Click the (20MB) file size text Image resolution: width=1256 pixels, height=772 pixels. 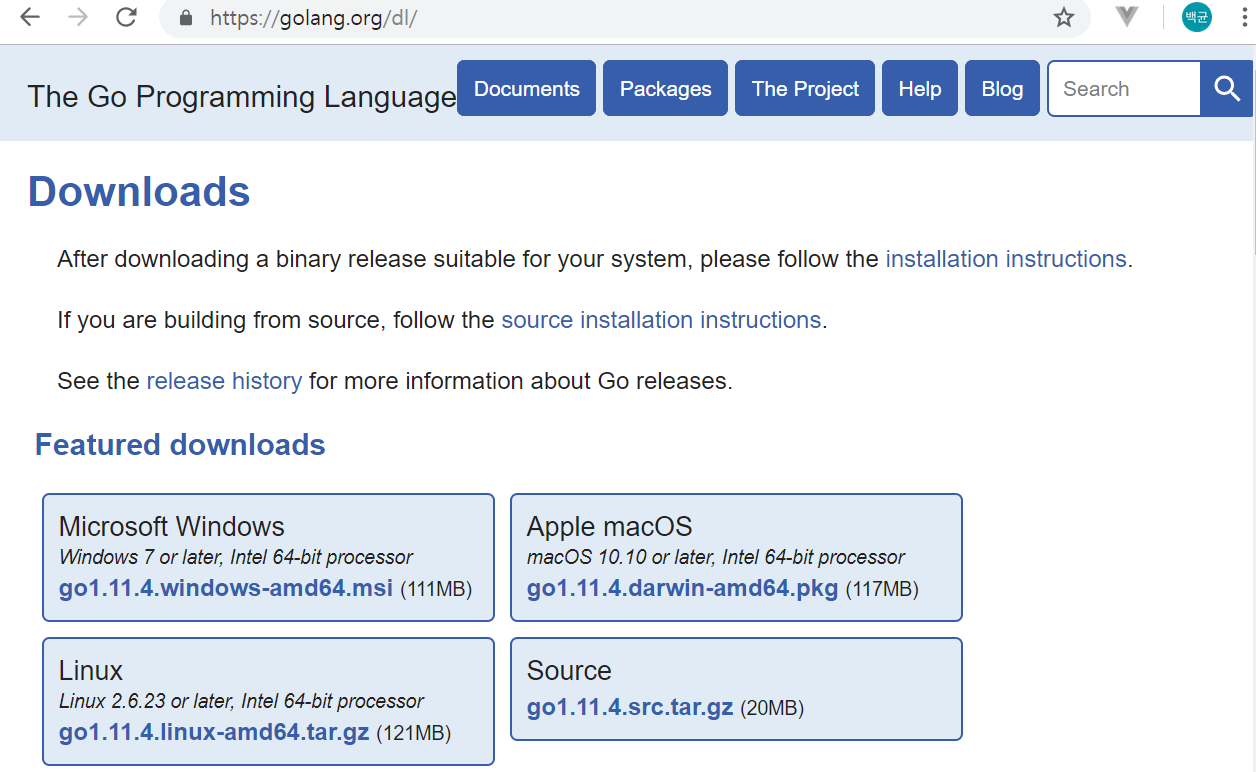(772, 709)
